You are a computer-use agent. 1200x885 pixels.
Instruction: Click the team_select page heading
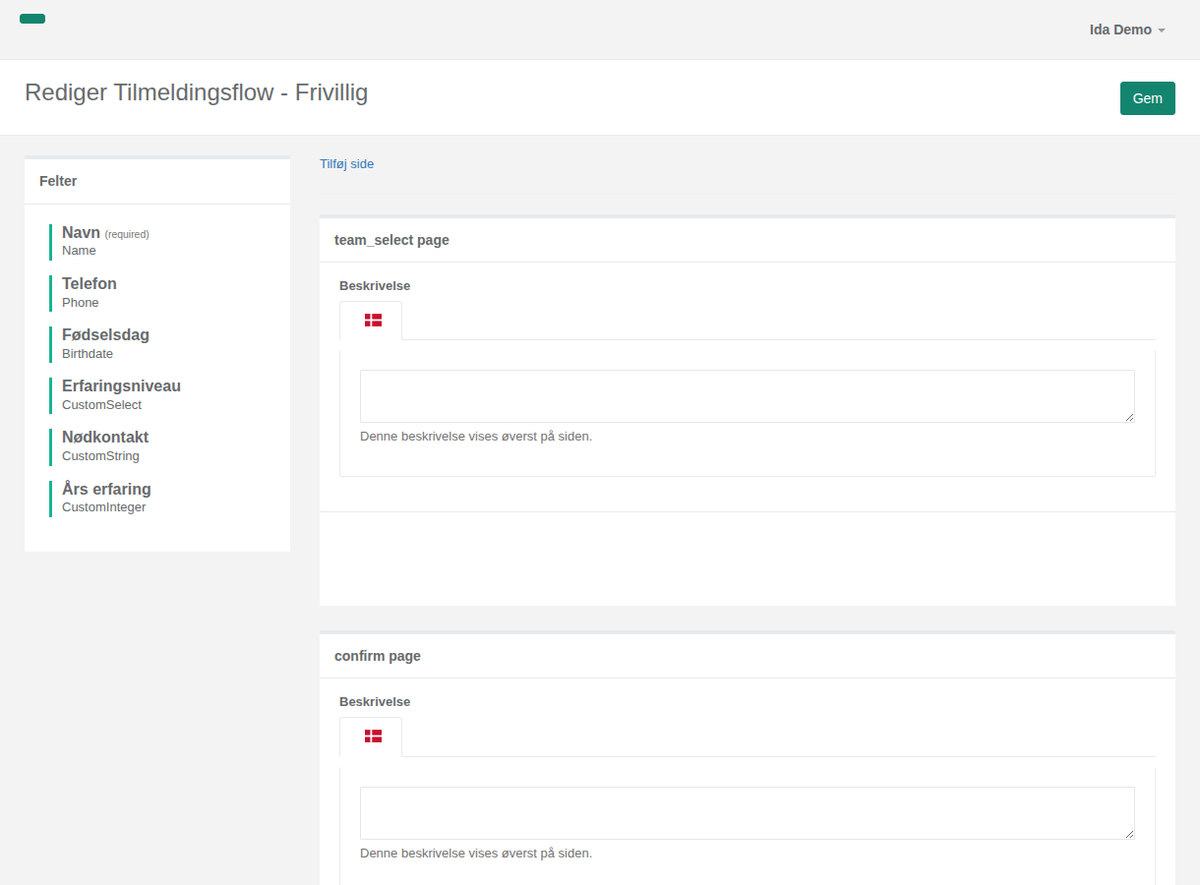(392, 240)
